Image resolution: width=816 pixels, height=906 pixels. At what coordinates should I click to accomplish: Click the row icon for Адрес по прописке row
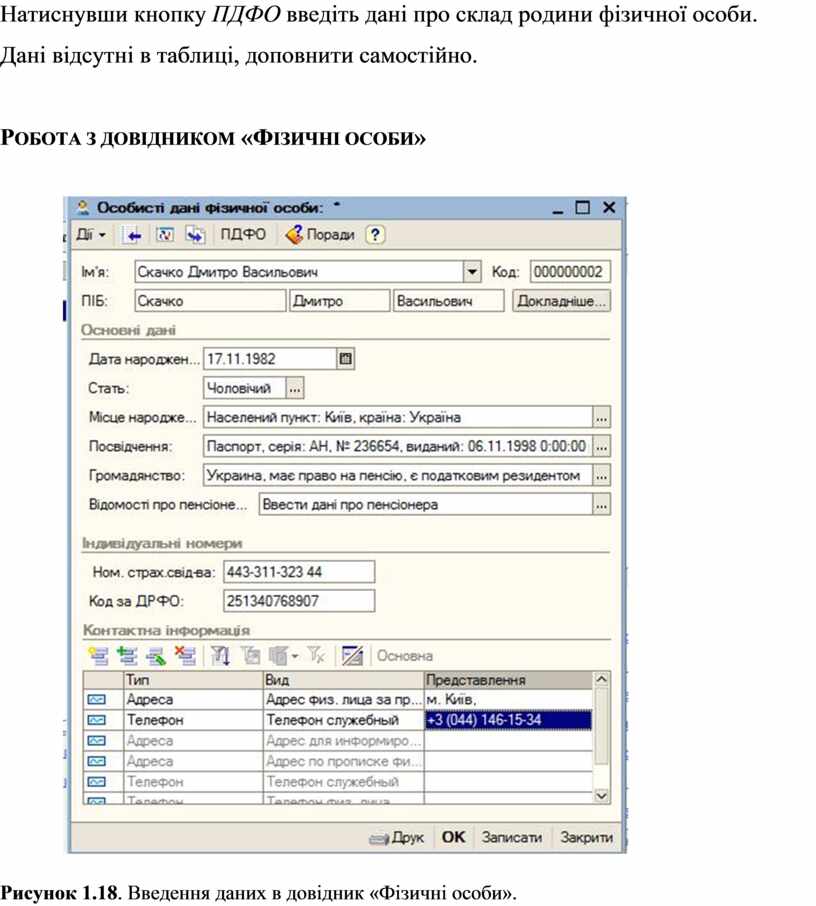pyautogui.click(x=97, y=762)
